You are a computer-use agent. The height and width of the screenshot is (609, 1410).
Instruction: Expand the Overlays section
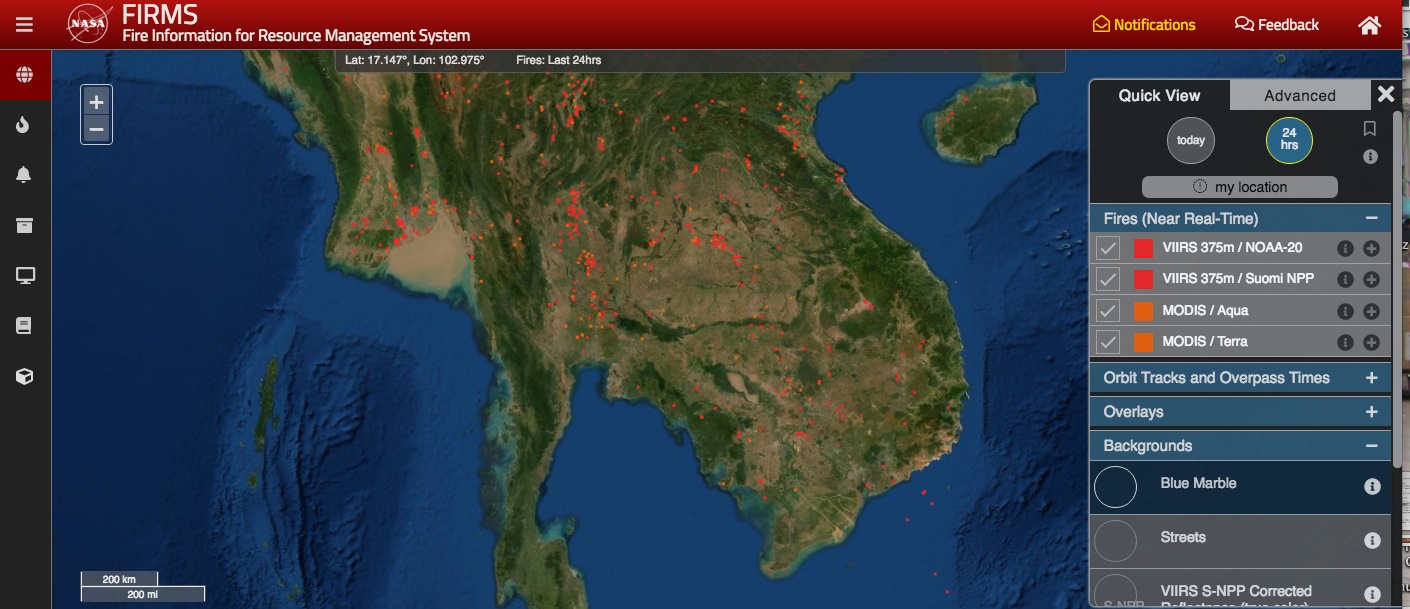coord(1371,412)
